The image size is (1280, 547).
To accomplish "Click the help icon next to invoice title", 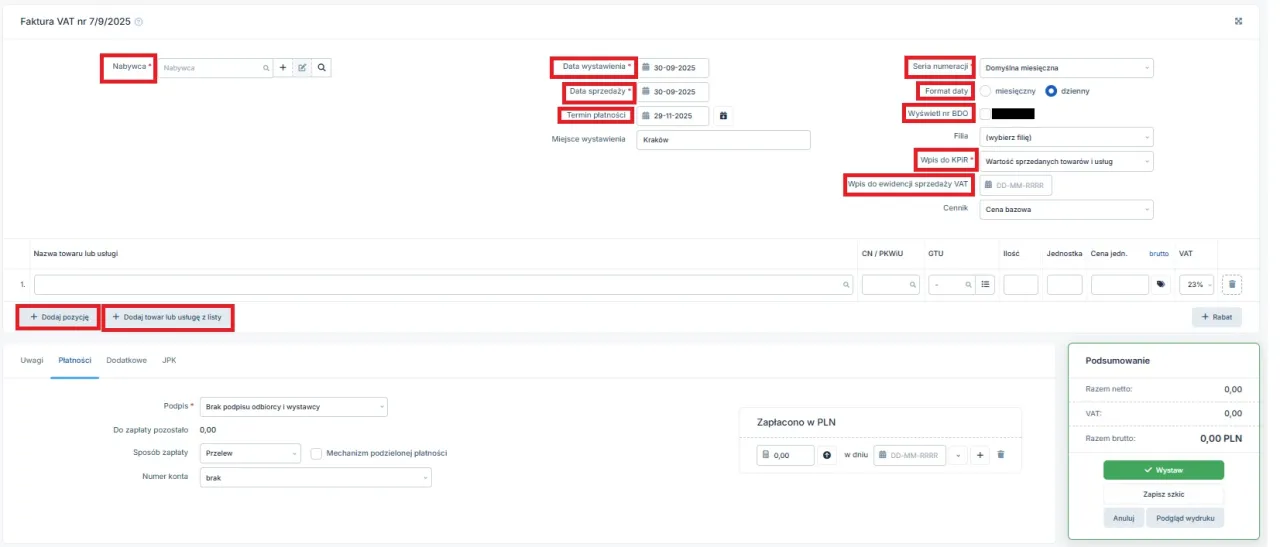I will click(x=139, y=21).
